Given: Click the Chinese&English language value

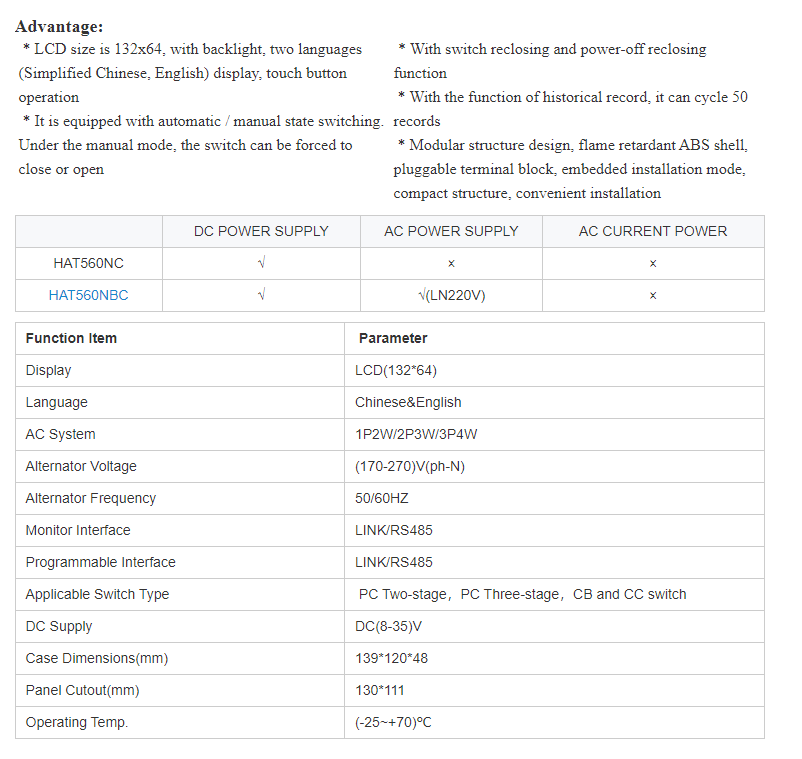Looking at the screenshot, I should pyautogui.click(x=408, y=402).
